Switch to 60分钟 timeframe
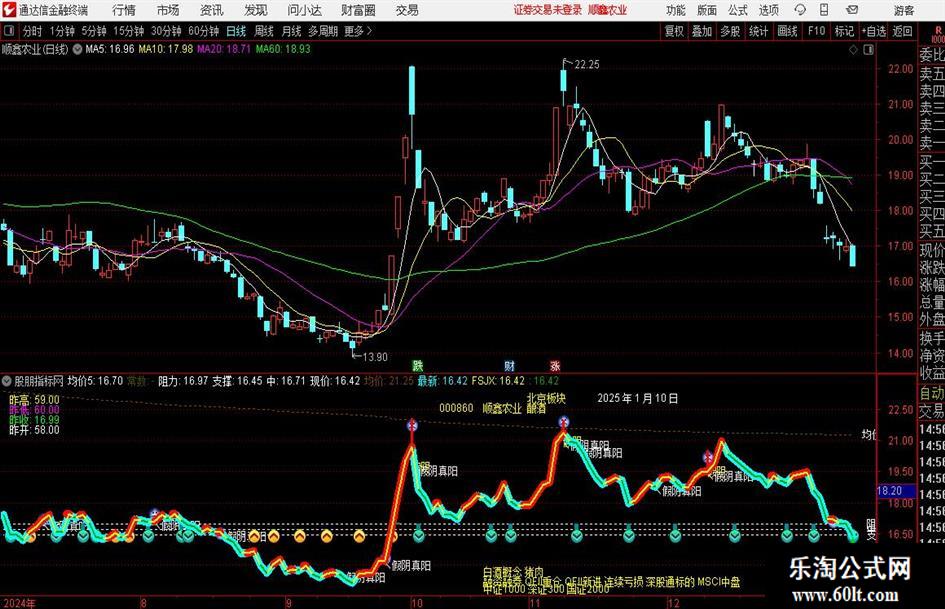The image size is (945, 609). click(204, 31)
